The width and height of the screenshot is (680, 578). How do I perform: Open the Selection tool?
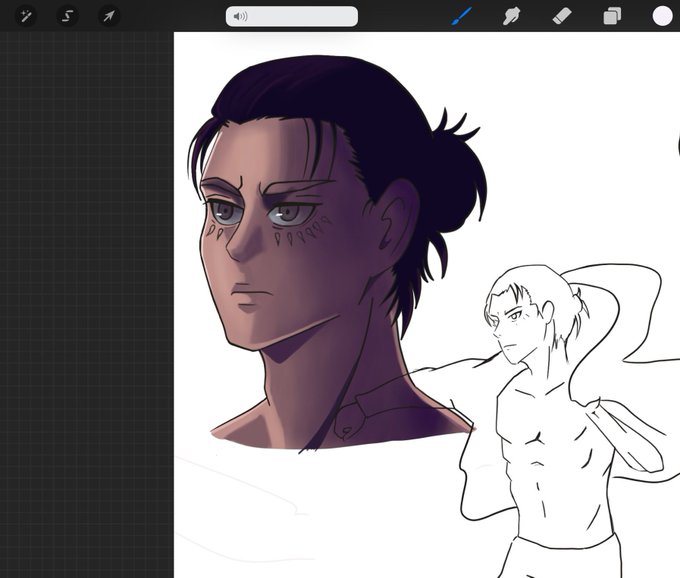point(67,16)
